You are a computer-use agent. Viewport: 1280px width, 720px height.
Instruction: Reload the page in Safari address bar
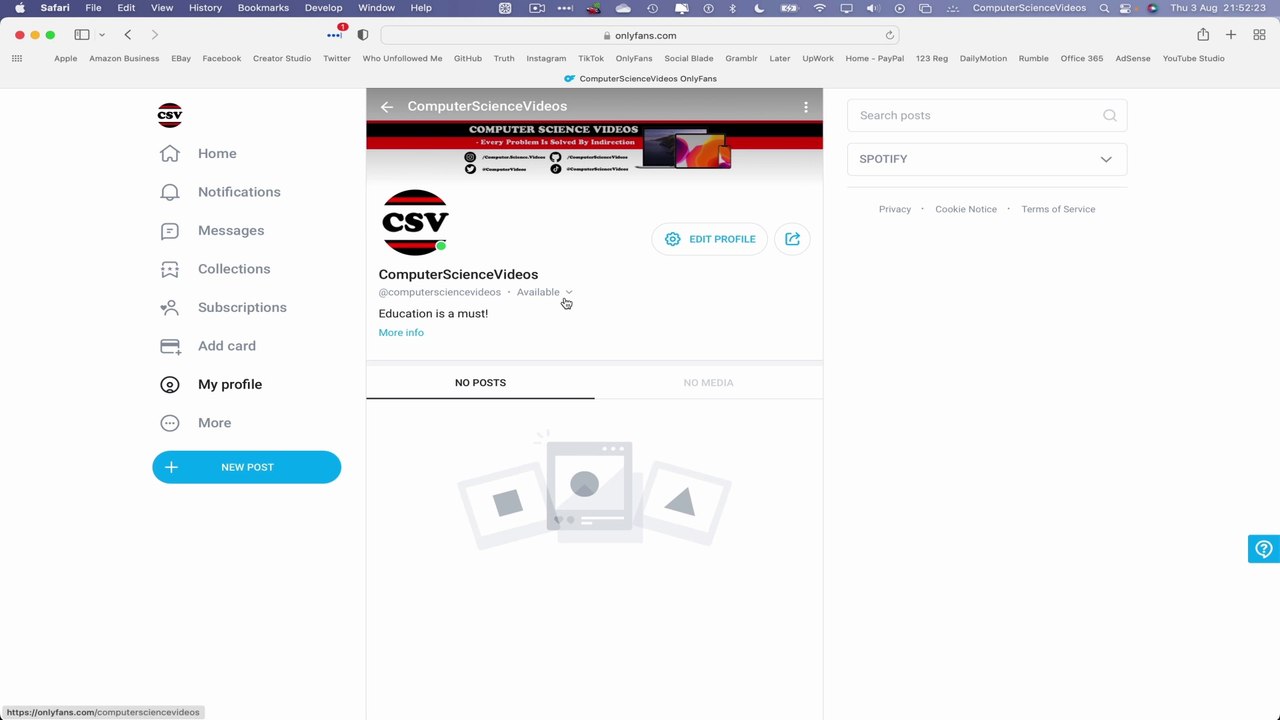(x=889, y=35)
